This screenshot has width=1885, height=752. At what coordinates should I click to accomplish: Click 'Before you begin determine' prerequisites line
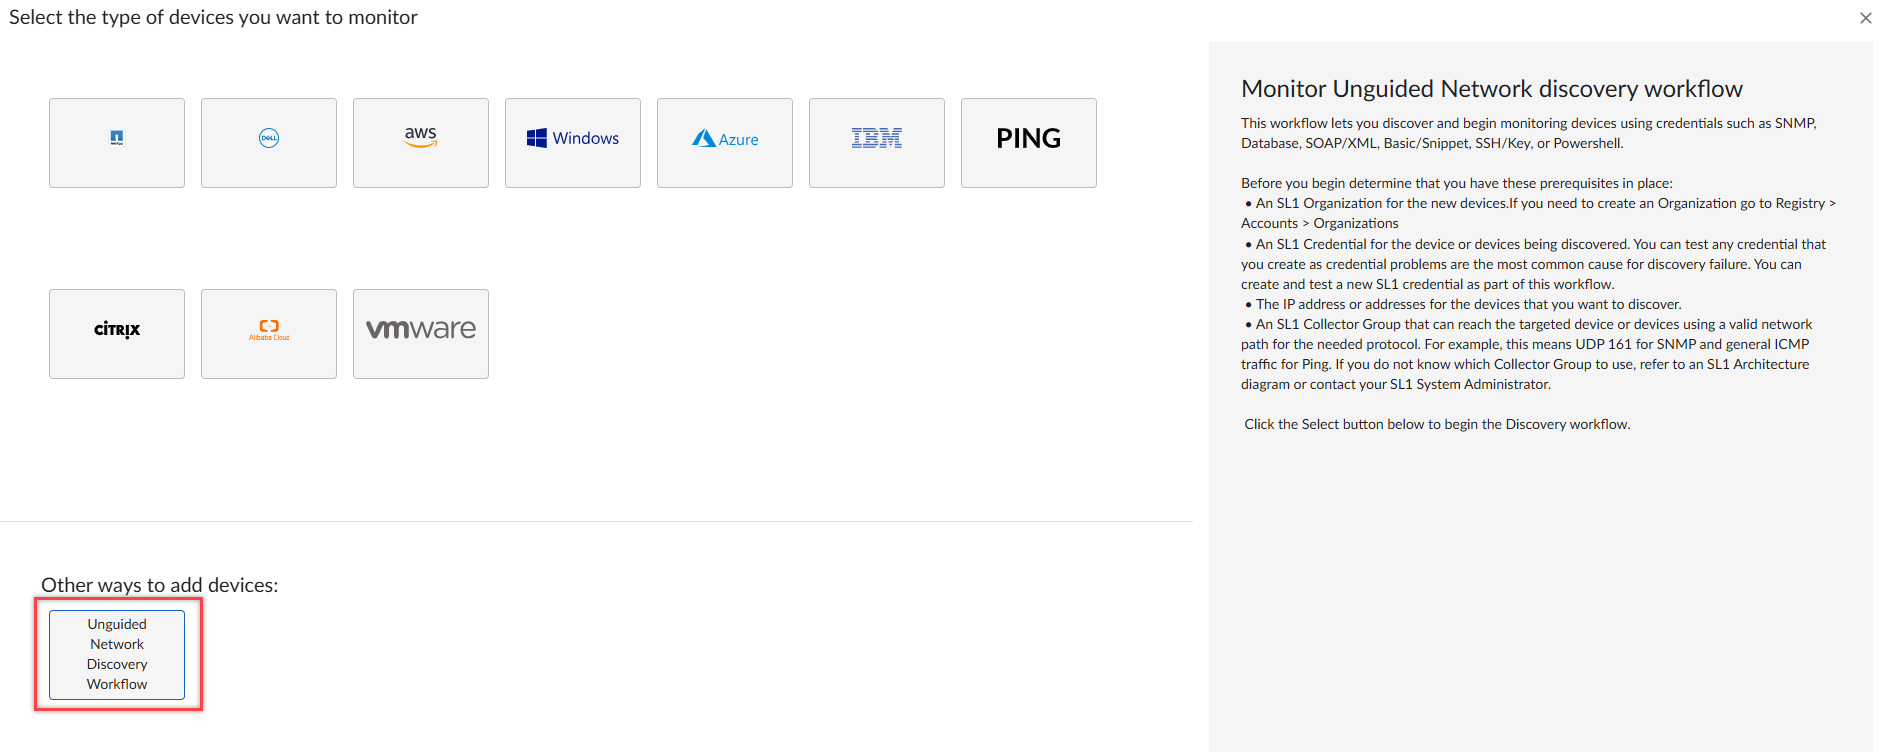click(x=1456, y=183)
